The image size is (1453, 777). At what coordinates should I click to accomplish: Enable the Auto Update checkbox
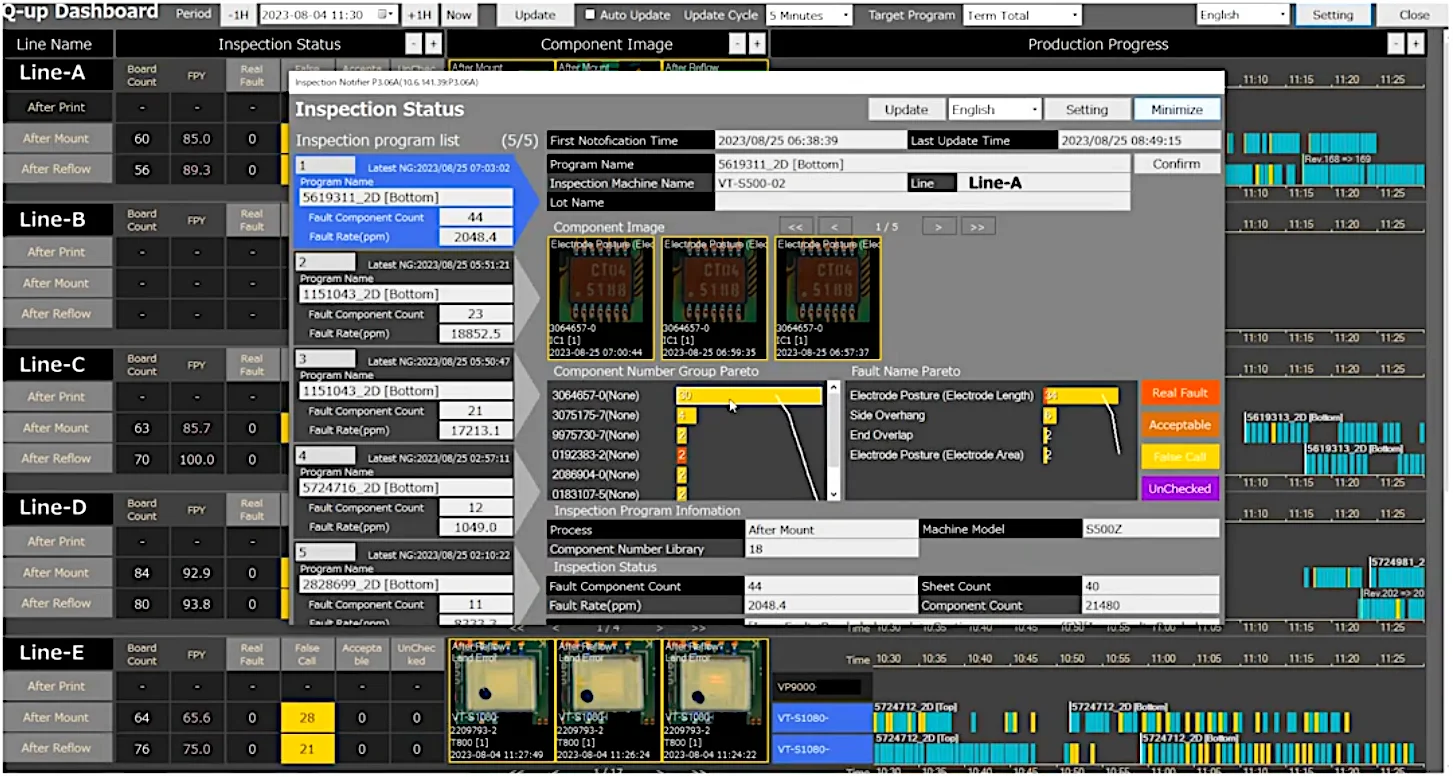[x=590, y=15]
